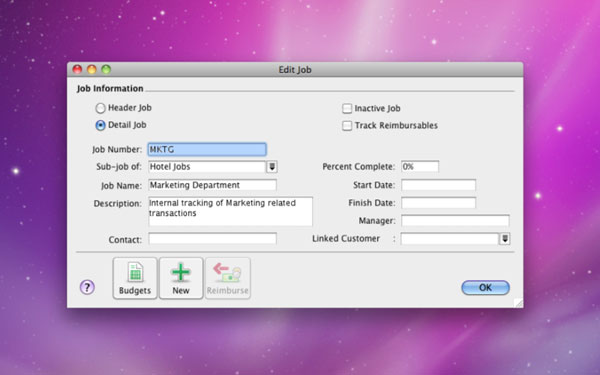Close the Edit Job window with red button
The height and width of the screenshot is (375, 600).
(78, 69)
